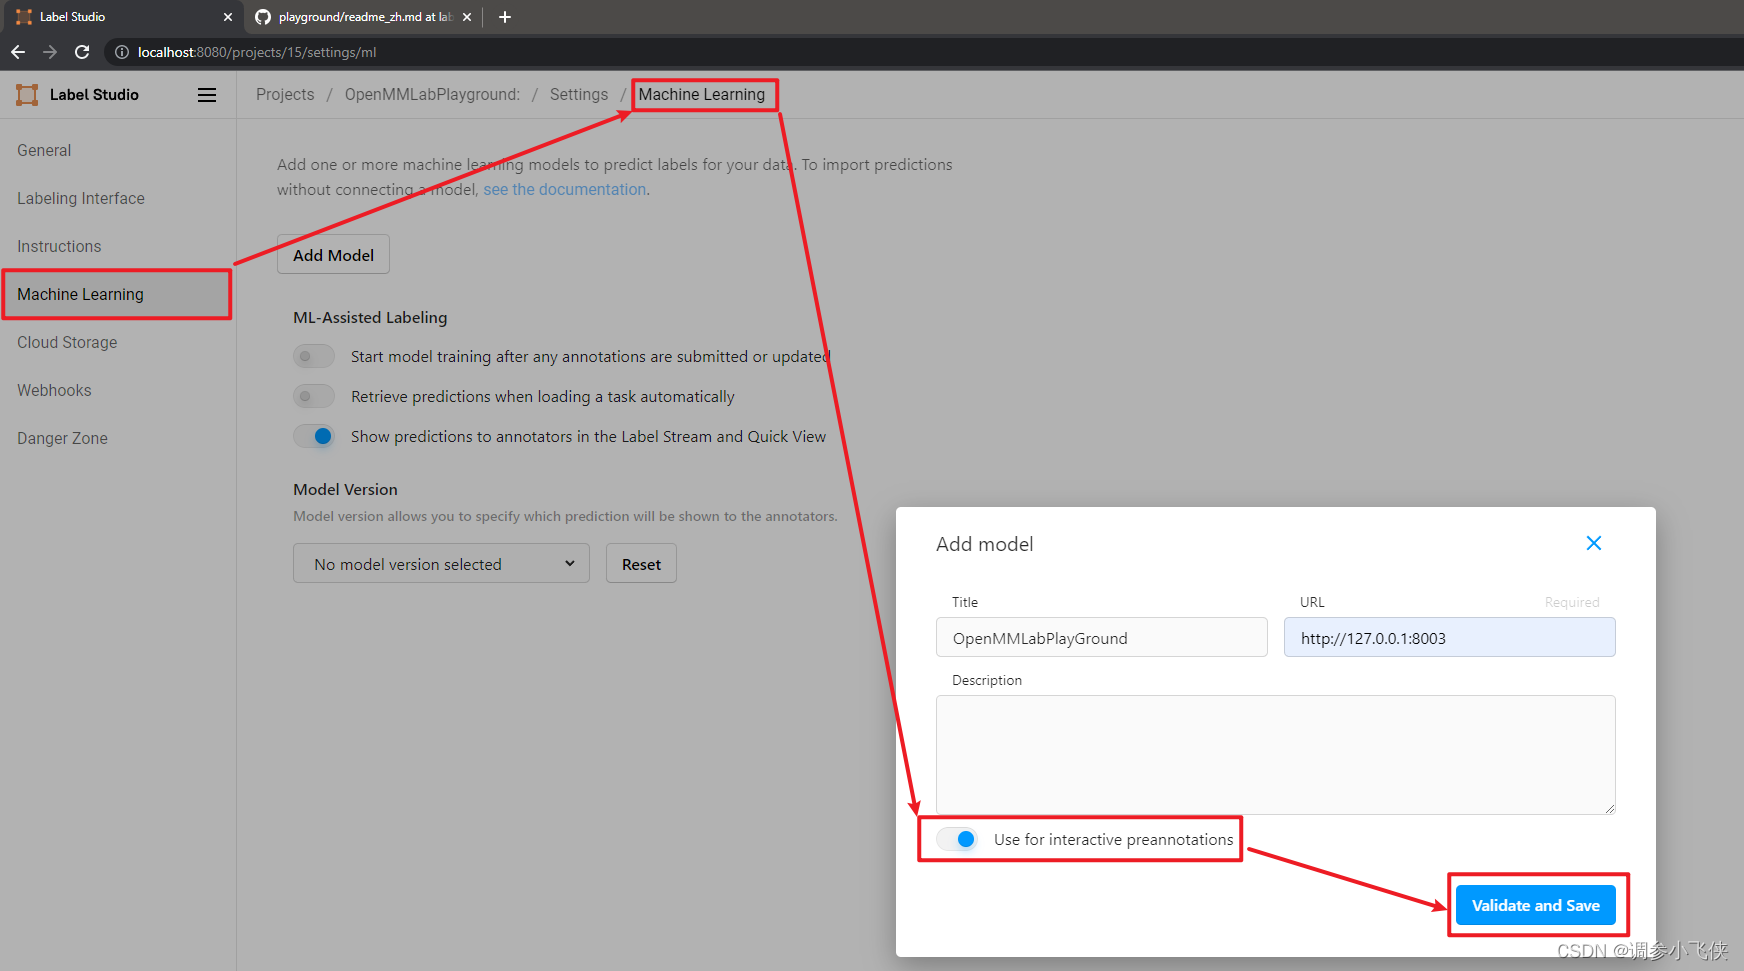Go to Labeling Interface settings

(x=81, y=198)
